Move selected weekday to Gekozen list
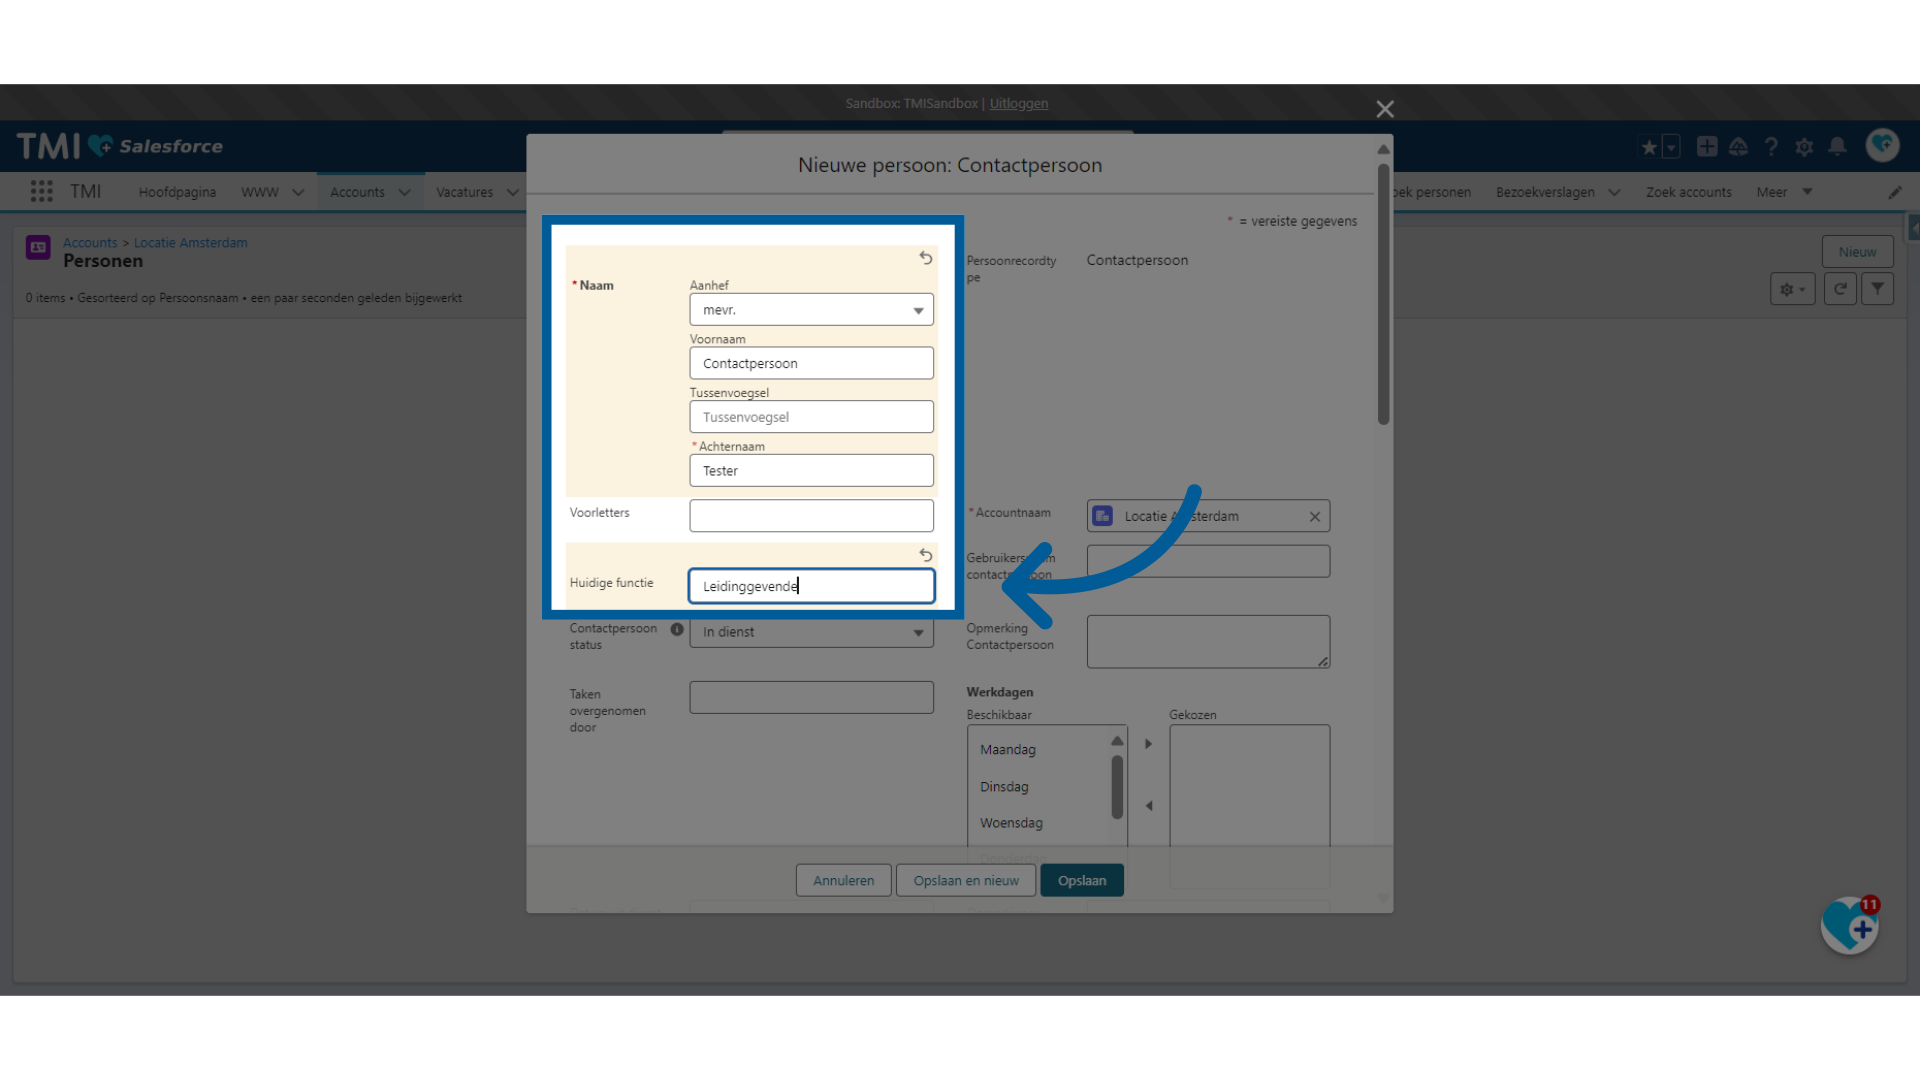 click(x=1149, y=744)
